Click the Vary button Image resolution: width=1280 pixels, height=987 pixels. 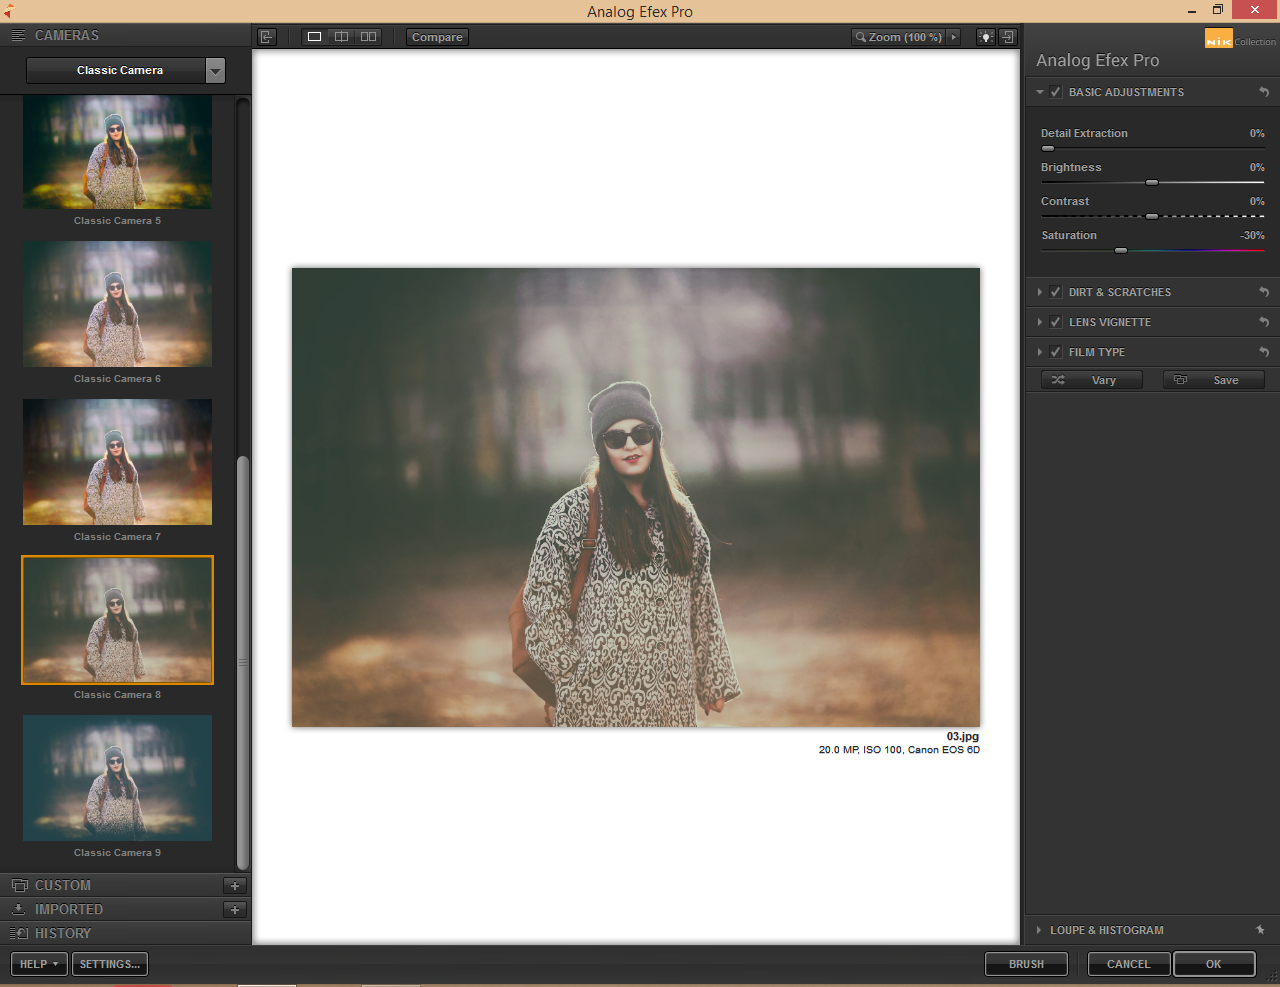[1092, 380]
